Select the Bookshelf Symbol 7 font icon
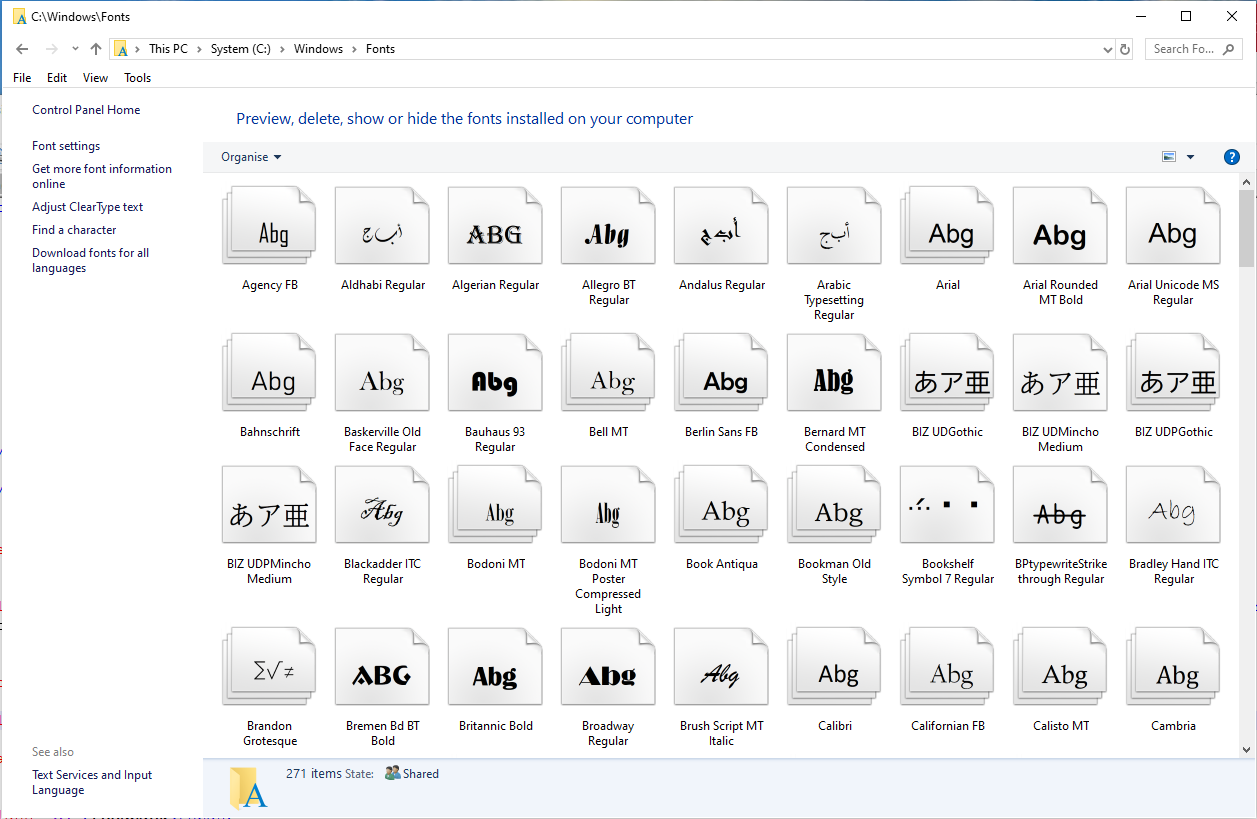Viewport: 1257px width, 819px height. click(947, 506)
